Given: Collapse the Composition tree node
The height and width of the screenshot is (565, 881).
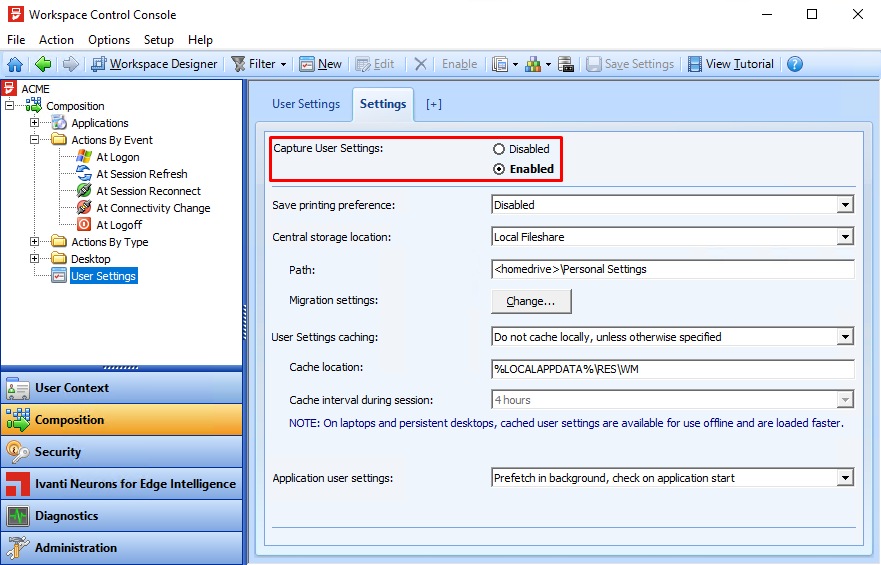Looking at the screenshot, I should (x=9, y=106).
